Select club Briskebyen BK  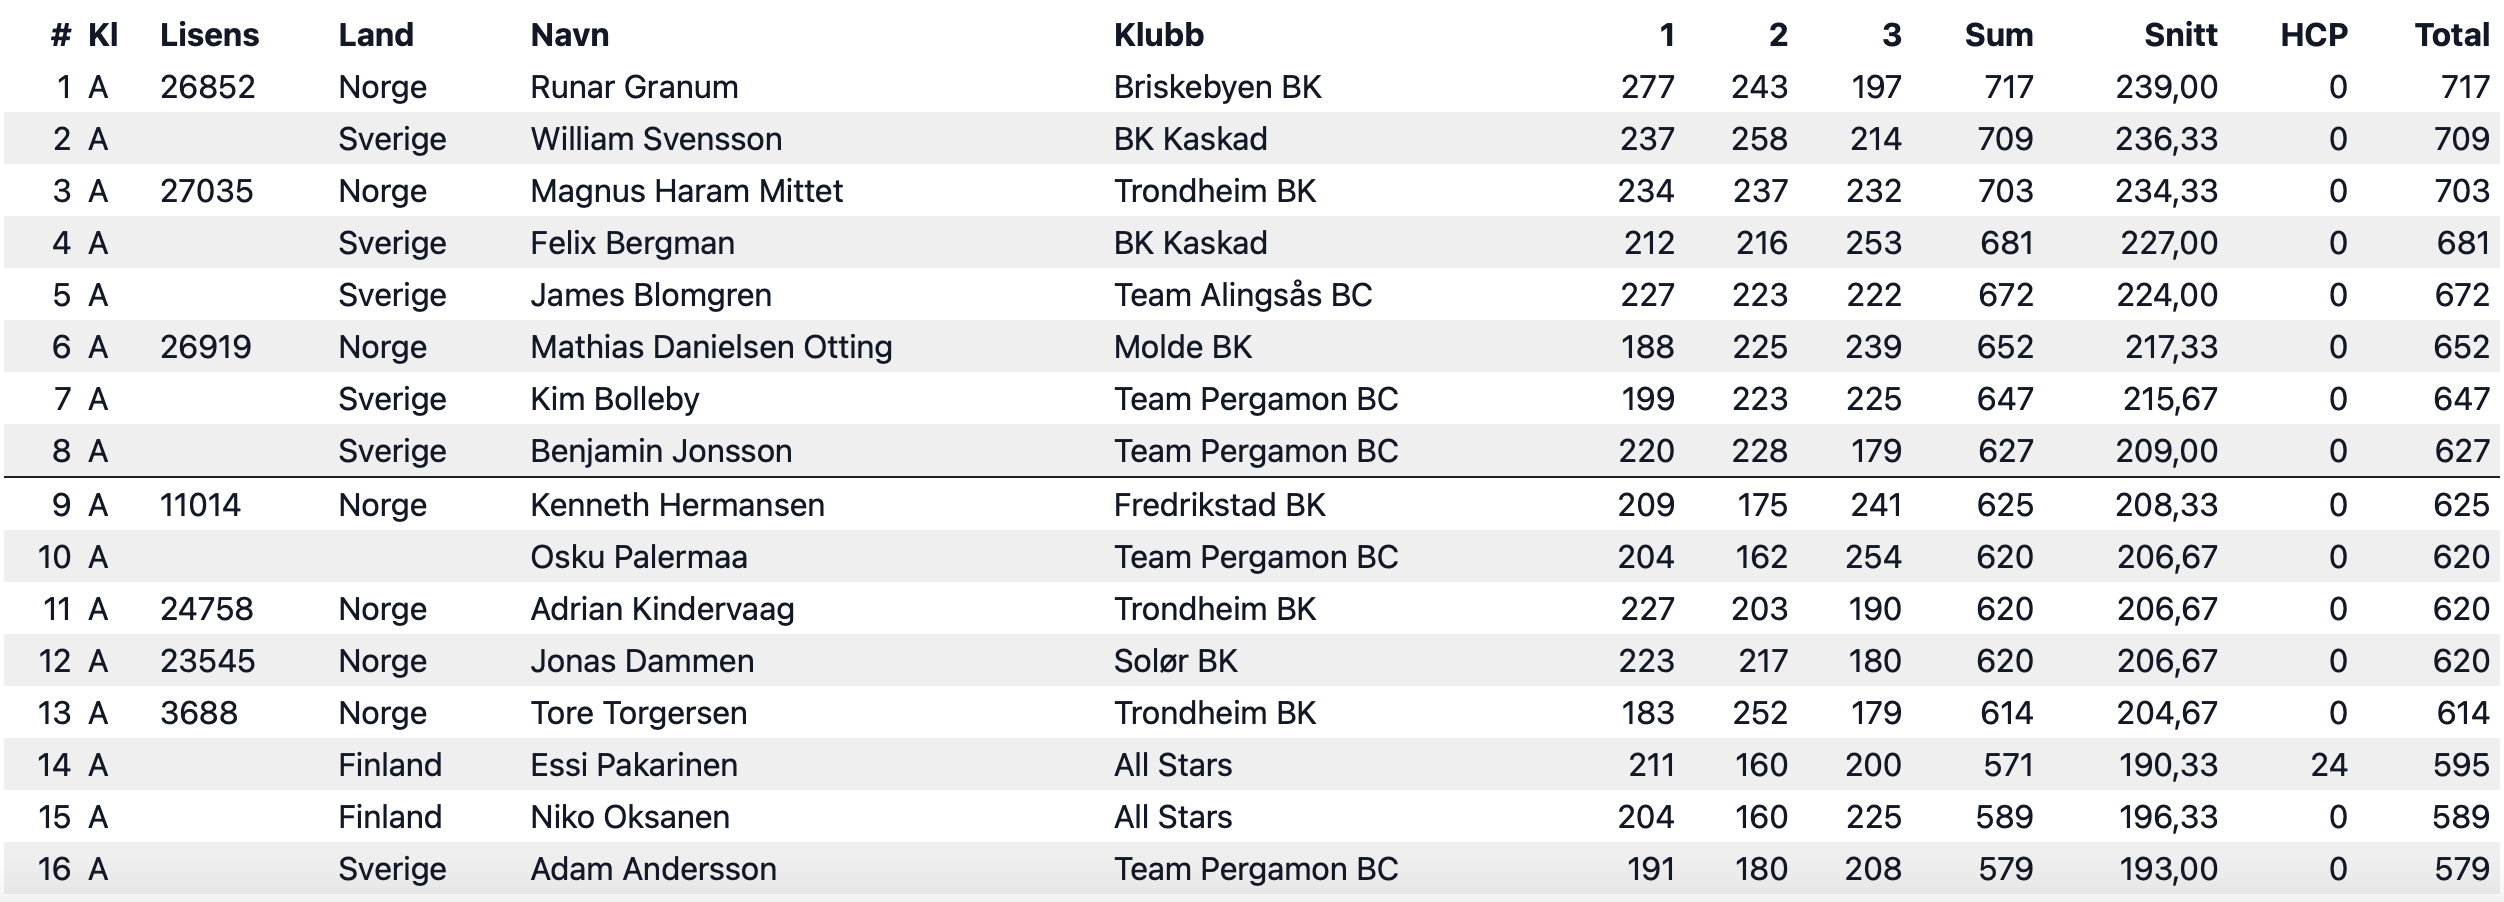1217,87
